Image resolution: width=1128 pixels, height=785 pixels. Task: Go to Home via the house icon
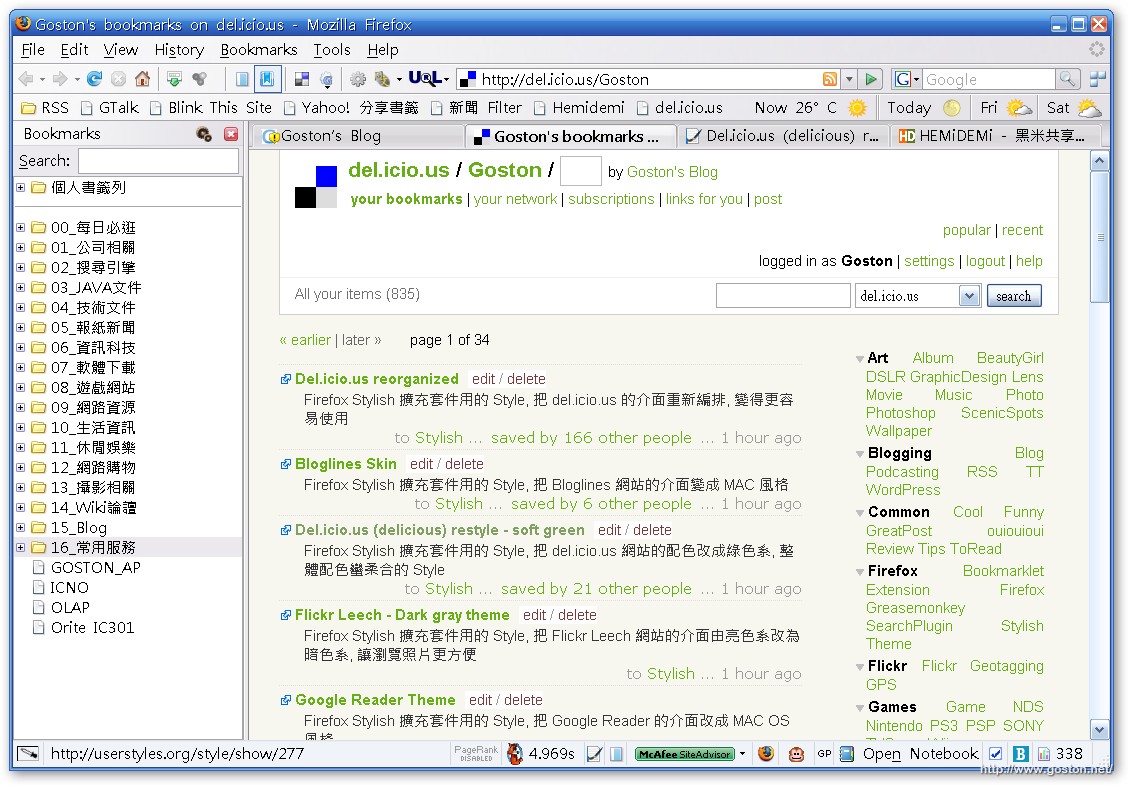(x=142, y=78)
